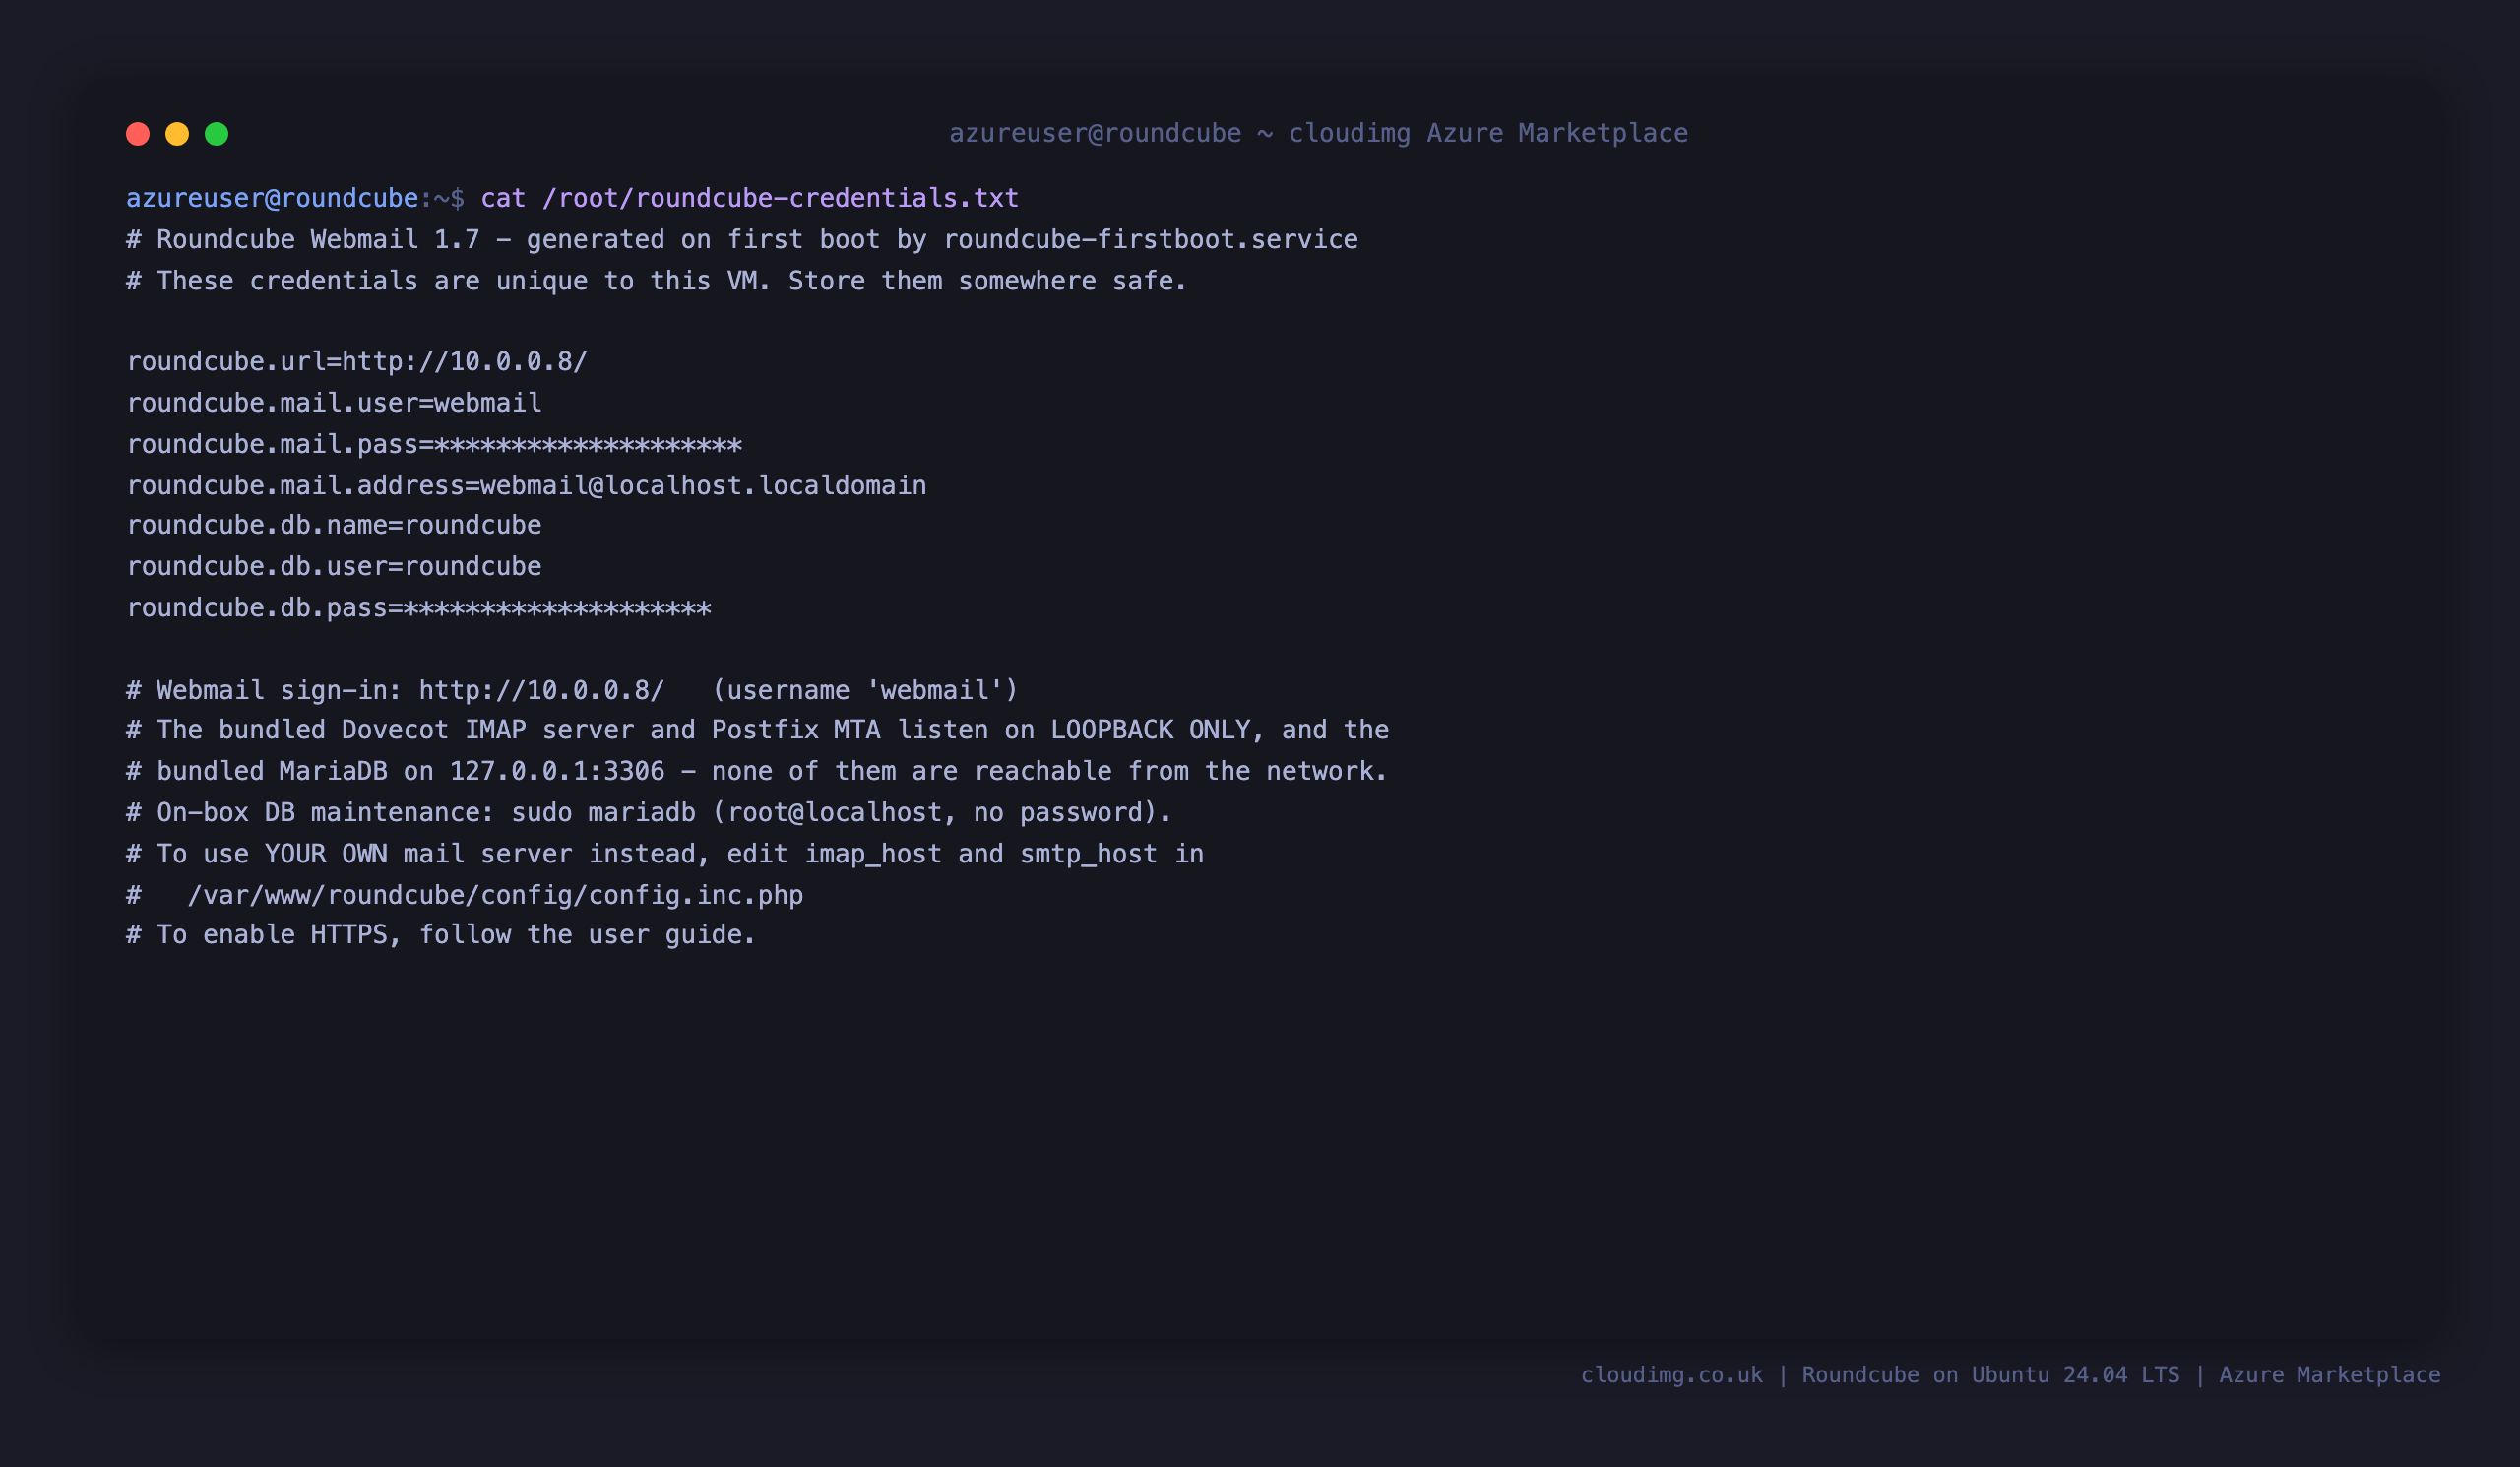2520x1467 pixels.
Task: Click the green maximize window button
Action: click(217, 134)
